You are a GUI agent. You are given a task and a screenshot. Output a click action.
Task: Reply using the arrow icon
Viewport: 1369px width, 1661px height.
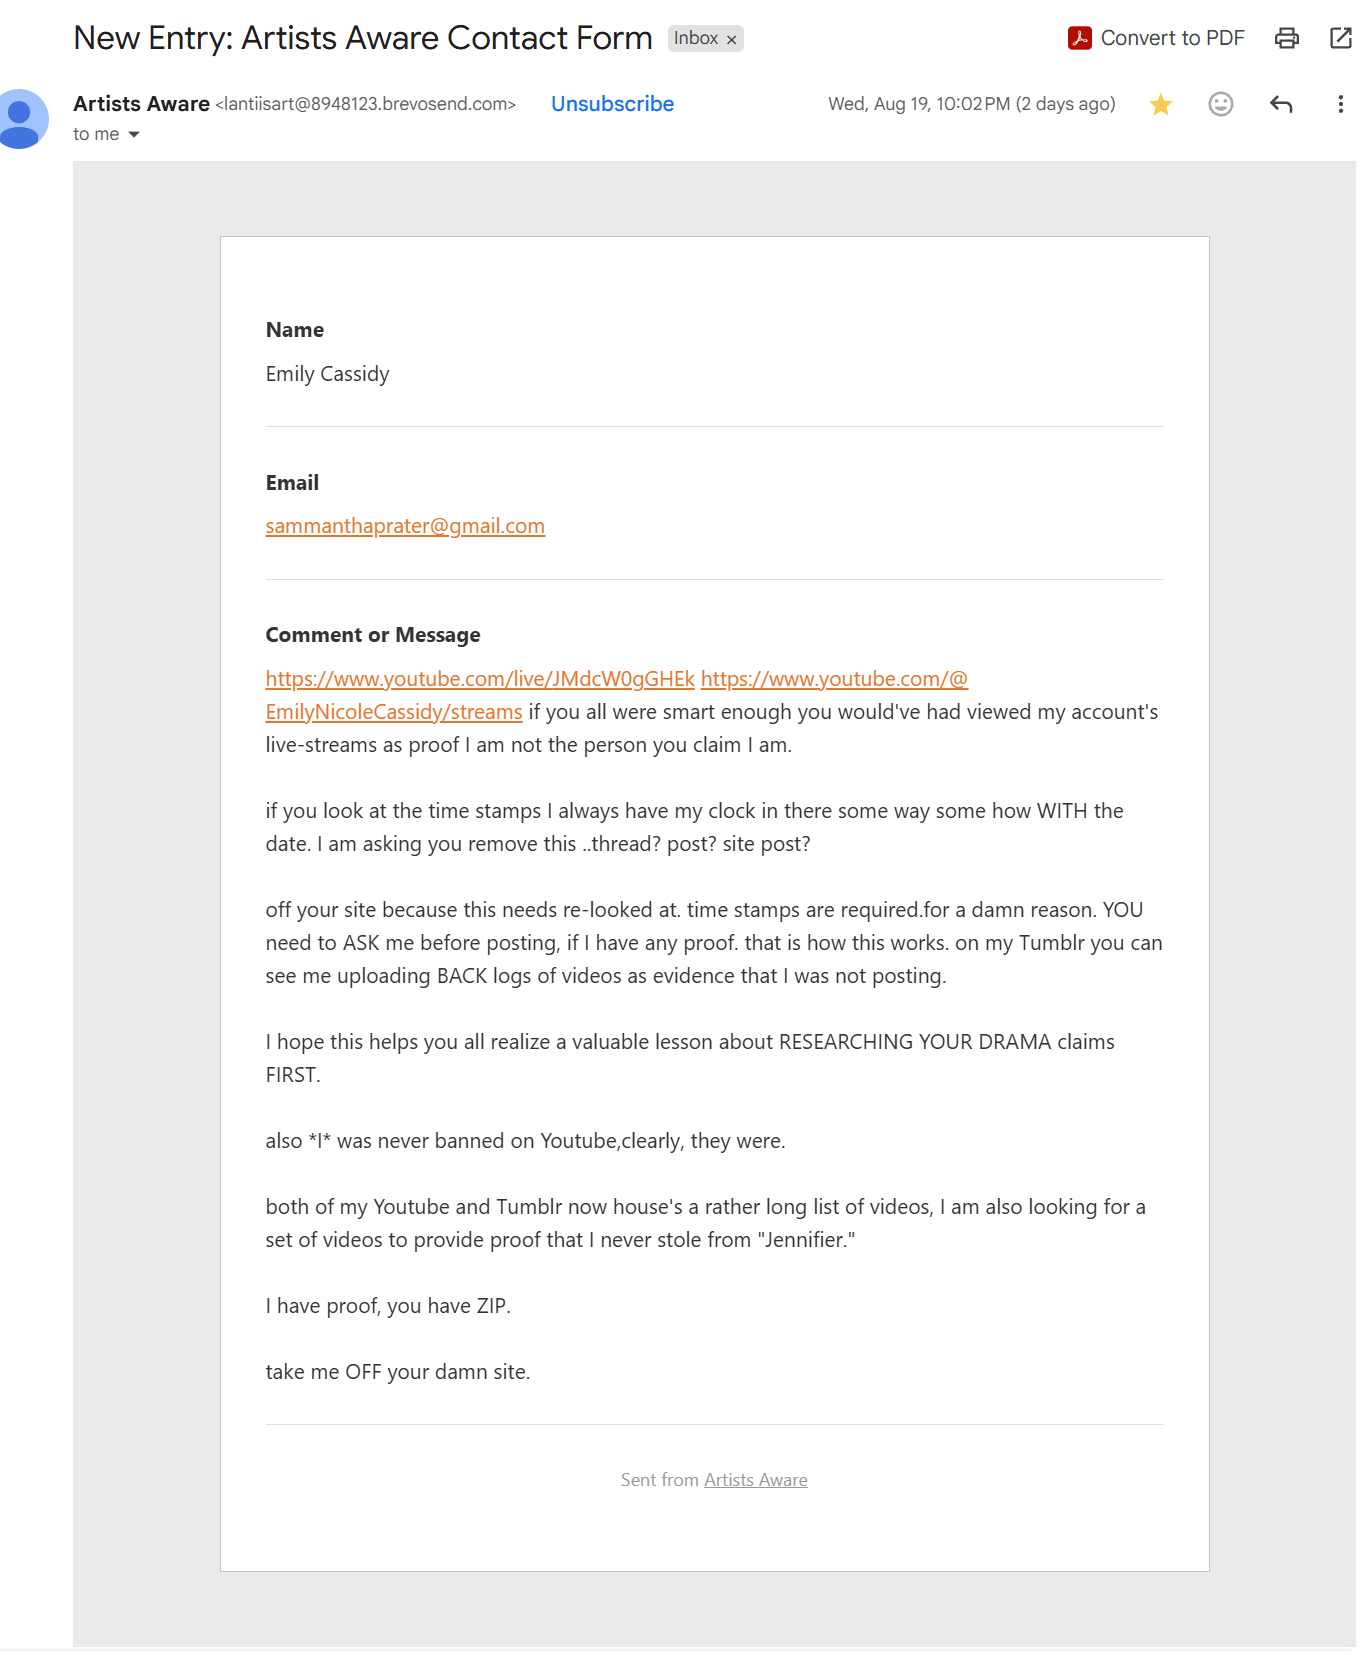[x=1280, y=104]
